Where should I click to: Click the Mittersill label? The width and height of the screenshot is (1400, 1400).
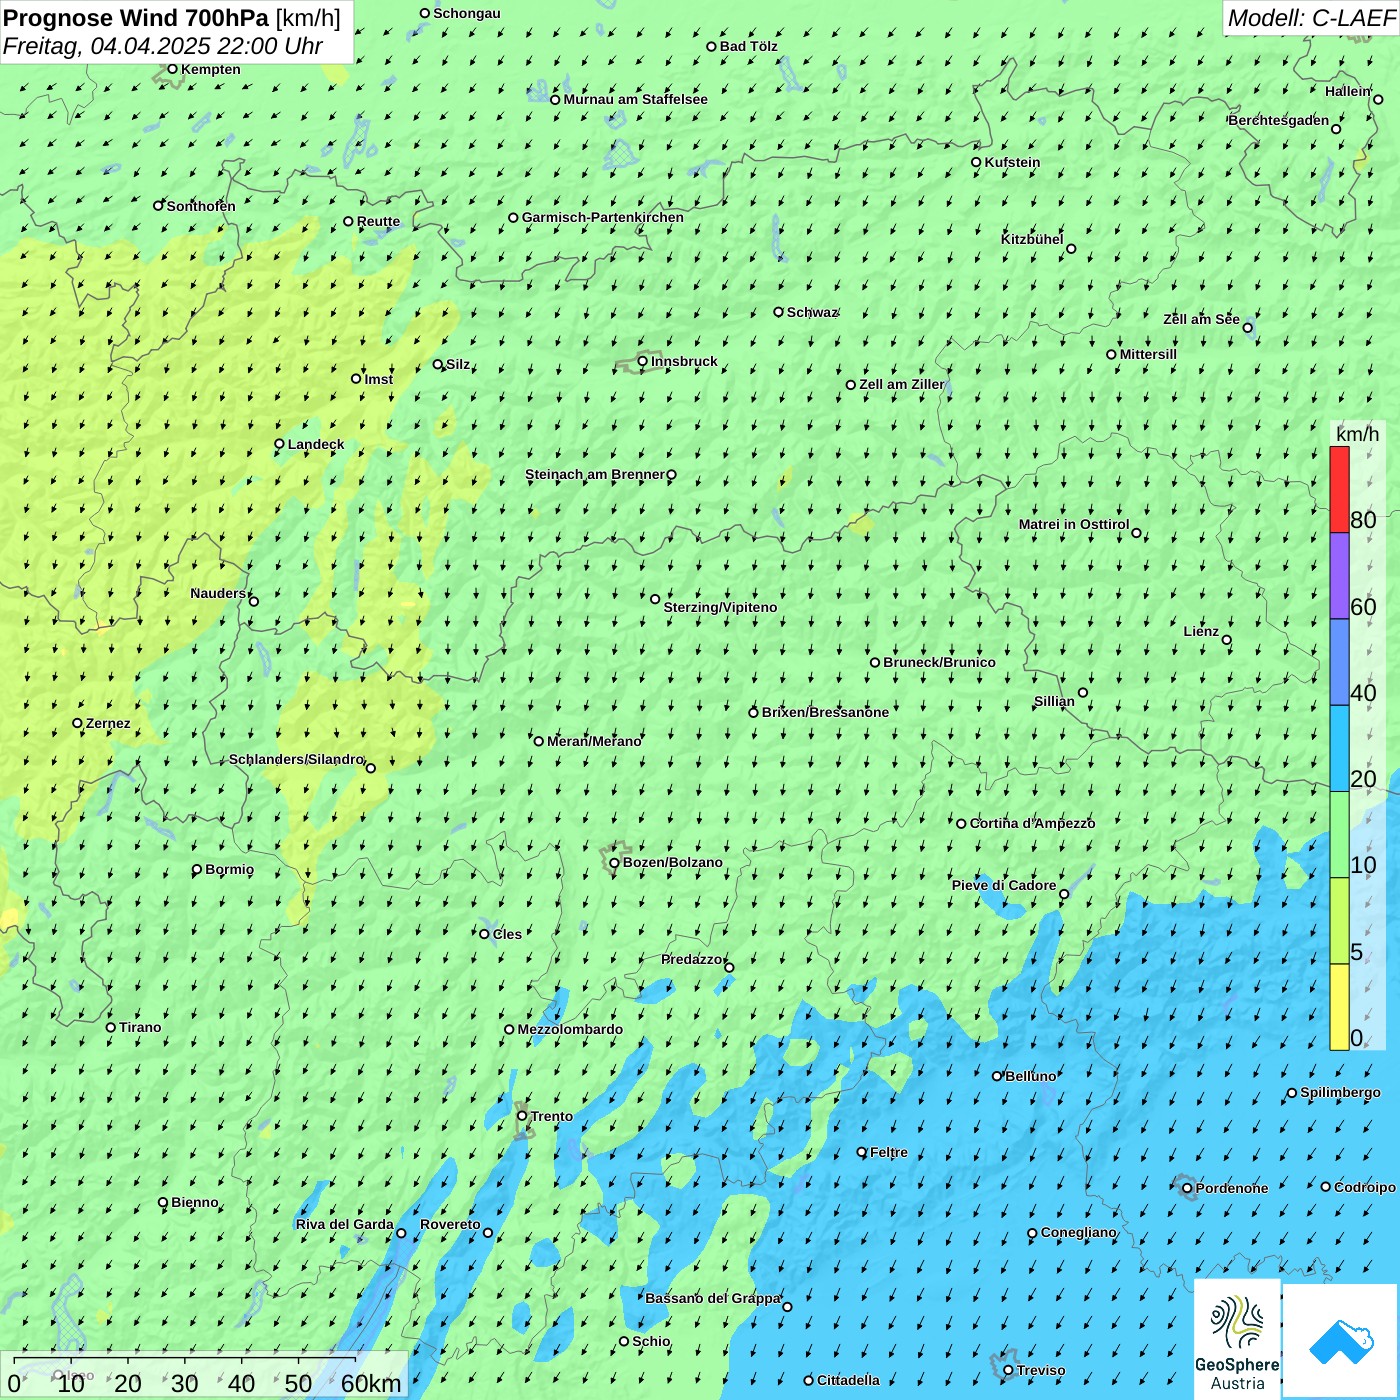click(1148, 354)
